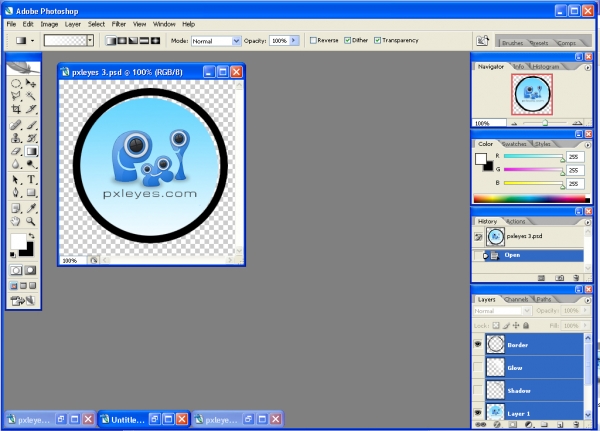The width and height of the screenshot is (600, 431).
Task: Select the Healing Brush tool
Action: (x=16, y=125)
